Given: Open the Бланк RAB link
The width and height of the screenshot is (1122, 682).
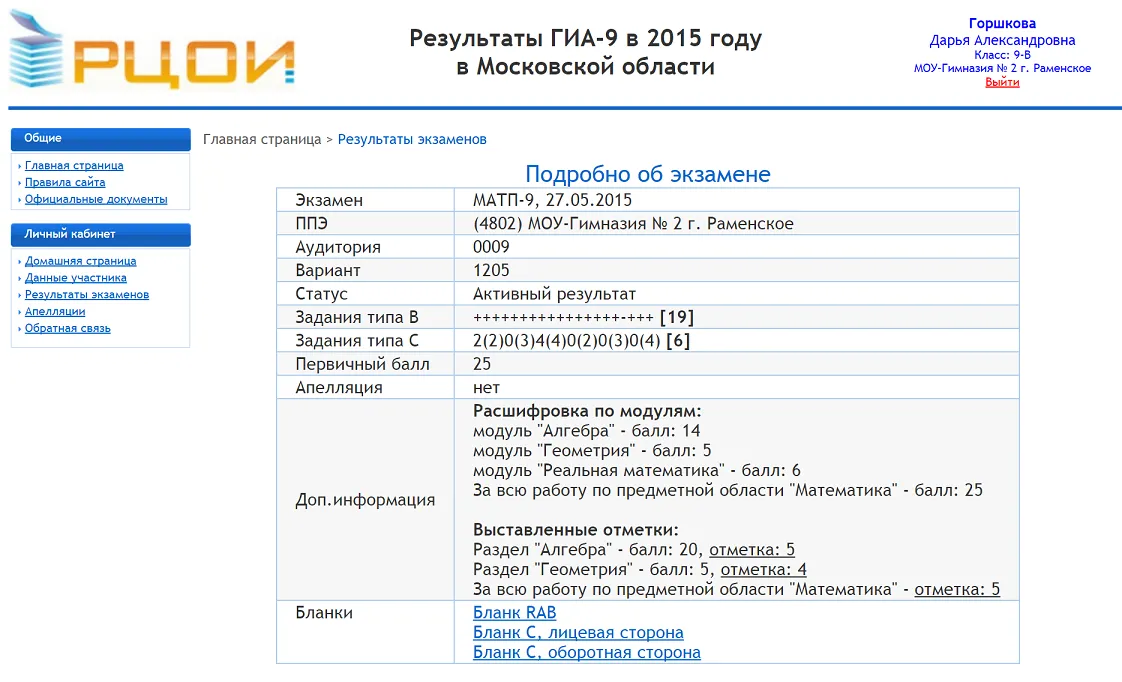Looking at the screenshot, I should coord(514,613).
